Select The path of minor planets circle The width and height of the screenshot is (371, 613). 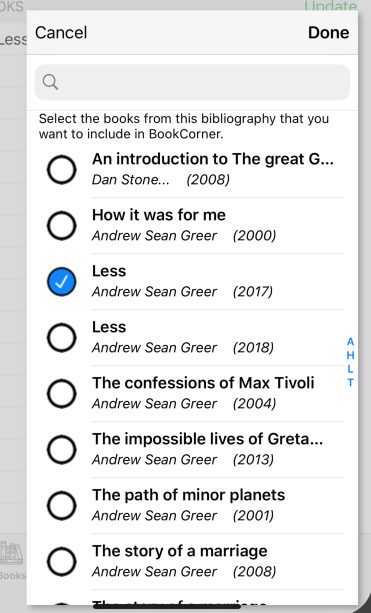click(61, 505)
